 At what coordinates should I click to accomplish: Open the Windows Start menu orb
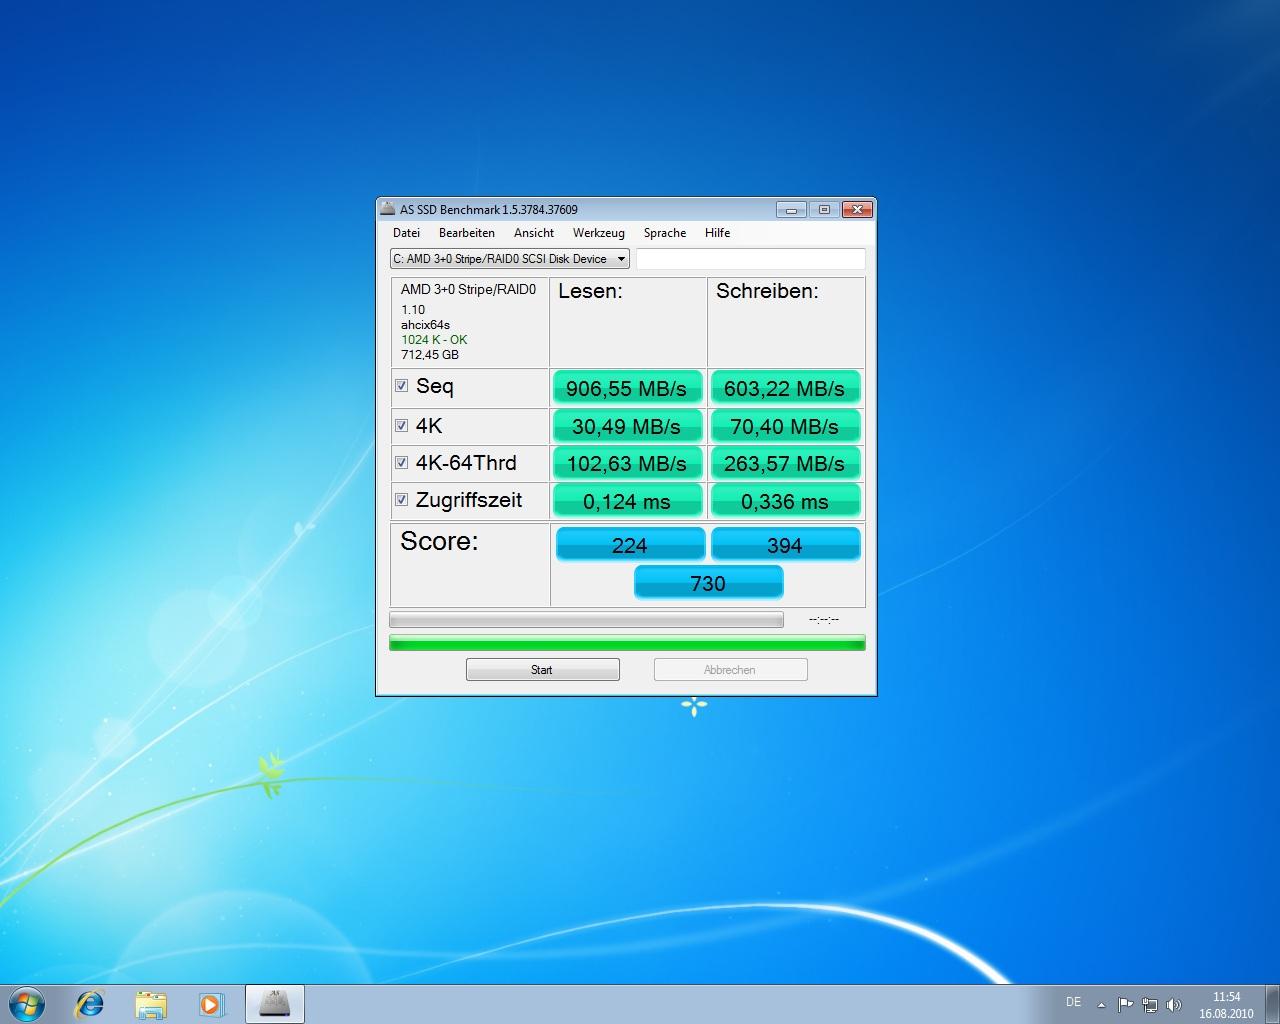tap(27, 1003)
